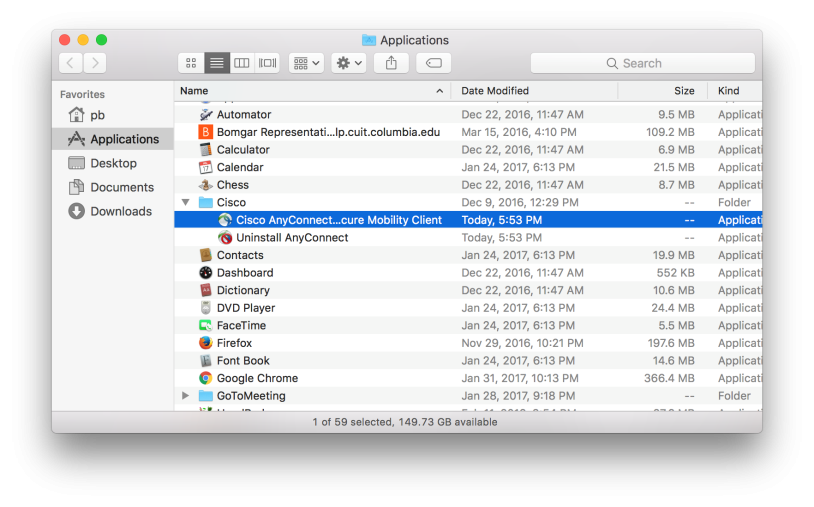
Task: Close the Finder window with red button
Action: pos(64,40)
